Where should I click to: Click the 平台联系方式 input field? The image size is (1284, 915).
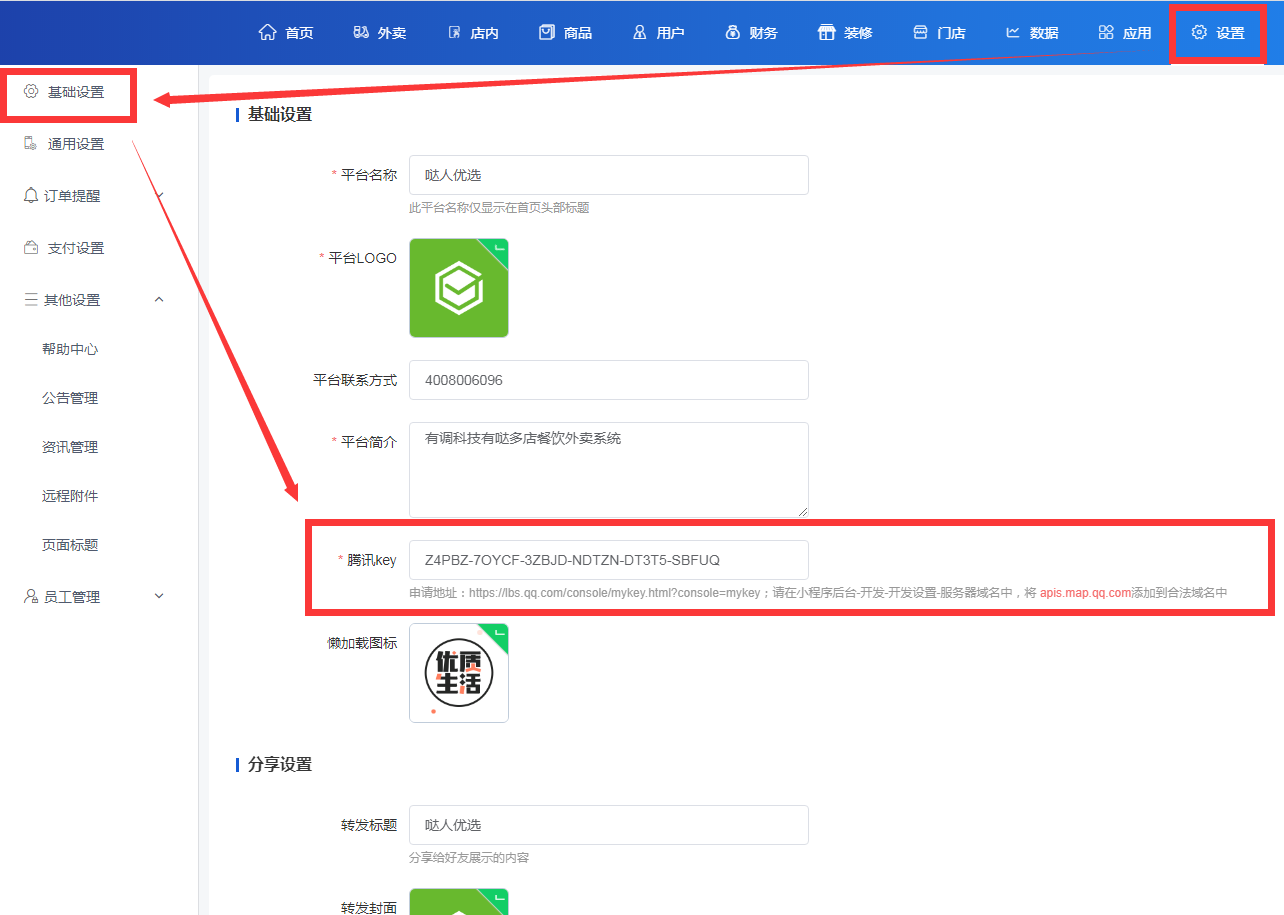click(609, 380)
